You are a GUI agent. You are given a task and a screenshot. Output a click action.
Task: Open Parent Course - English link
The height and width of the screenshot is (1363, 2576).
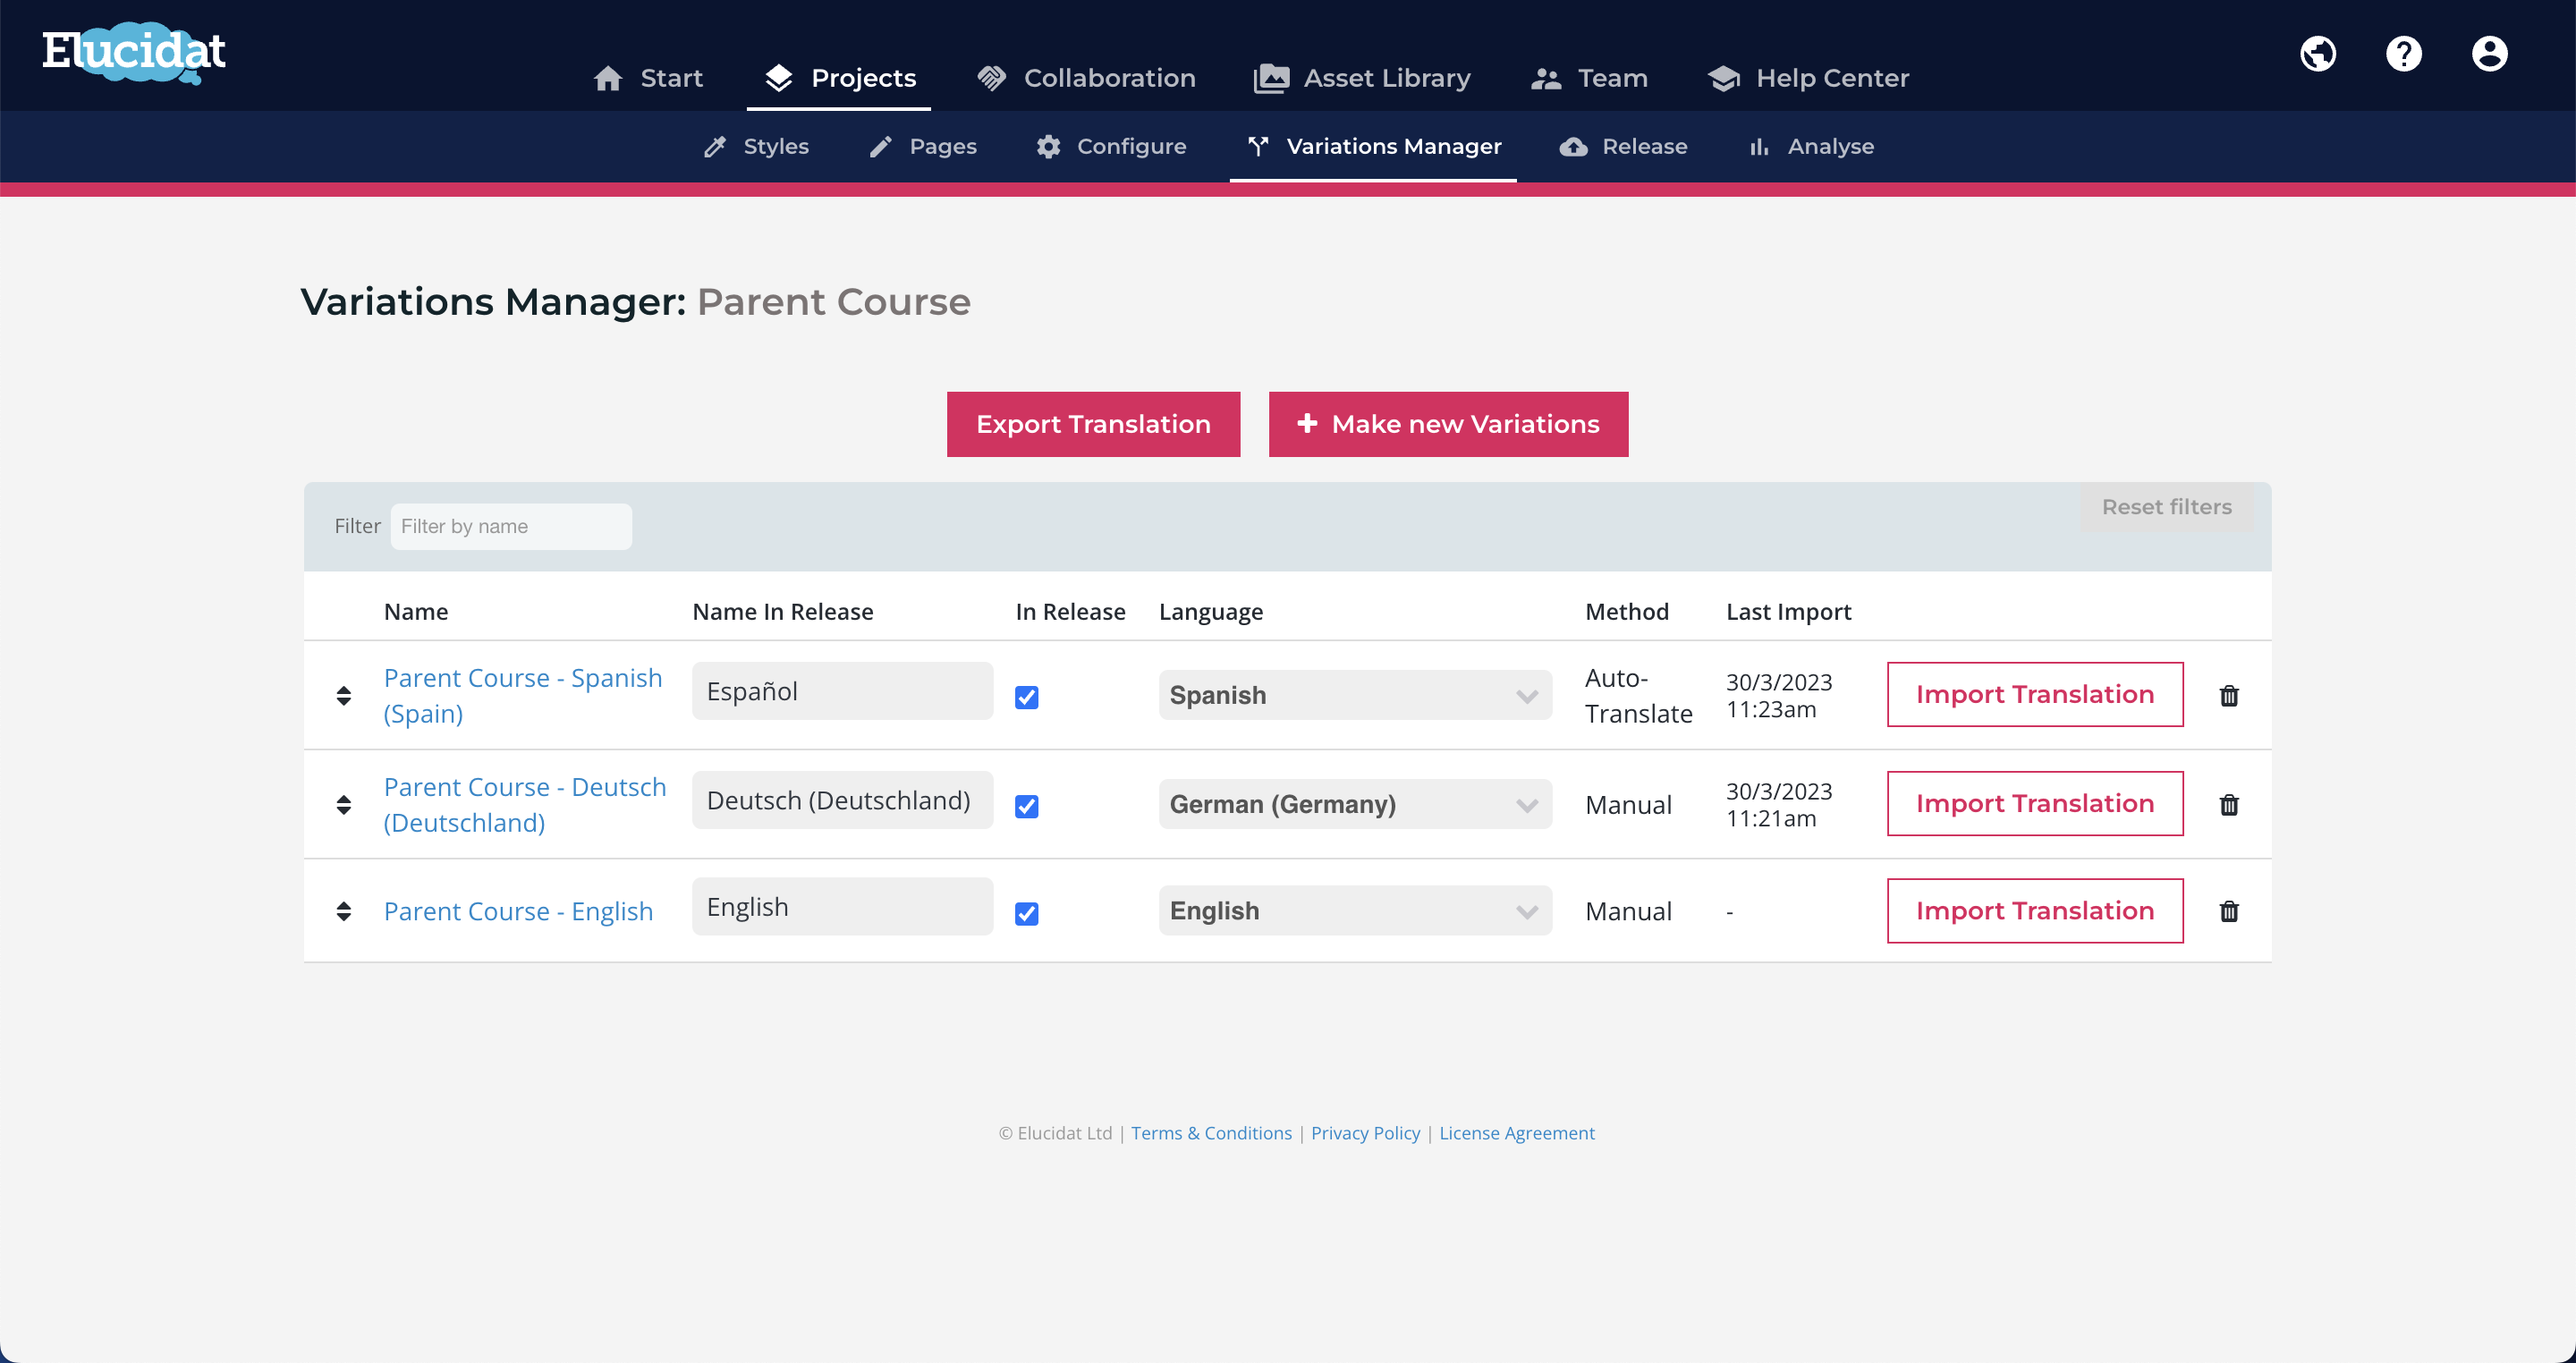pyautogui.click(x=518, y=911)
